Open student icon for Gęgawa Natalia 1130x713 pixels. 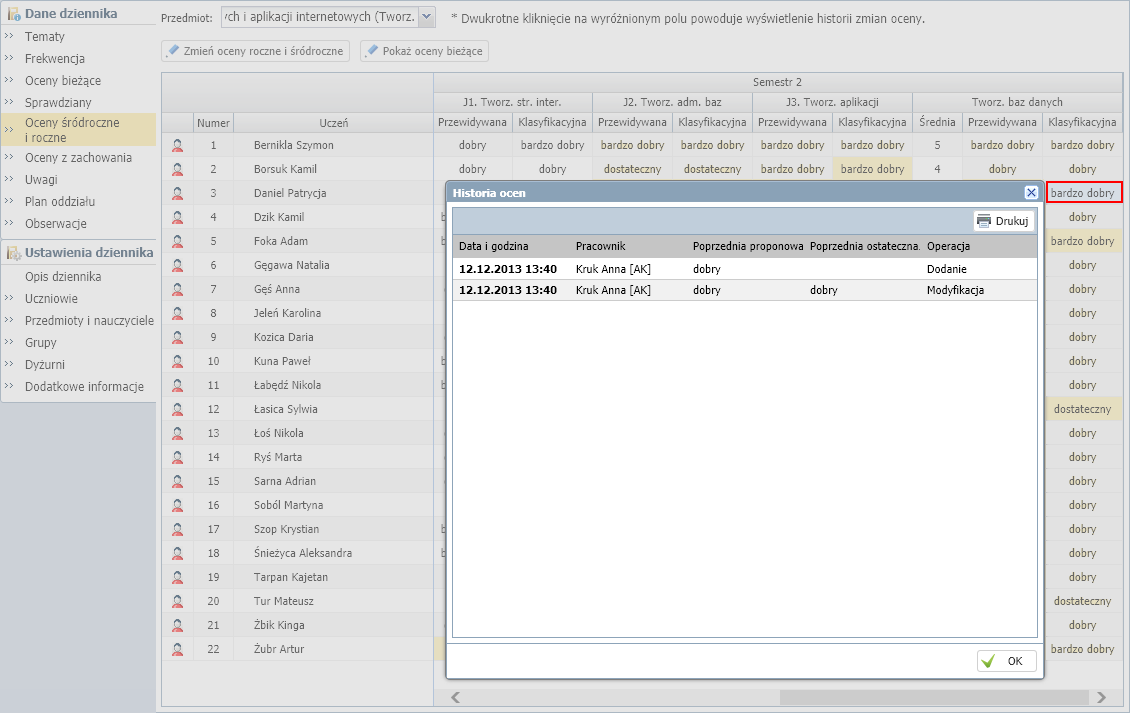[177, 265]
